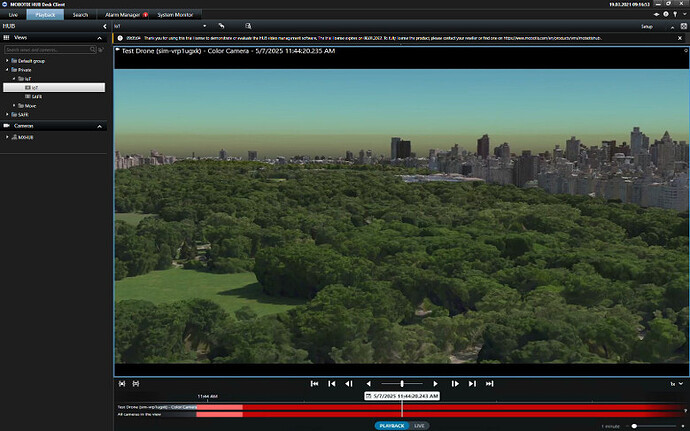Click the Alarm Manager red alert badge

click(145, 15)
